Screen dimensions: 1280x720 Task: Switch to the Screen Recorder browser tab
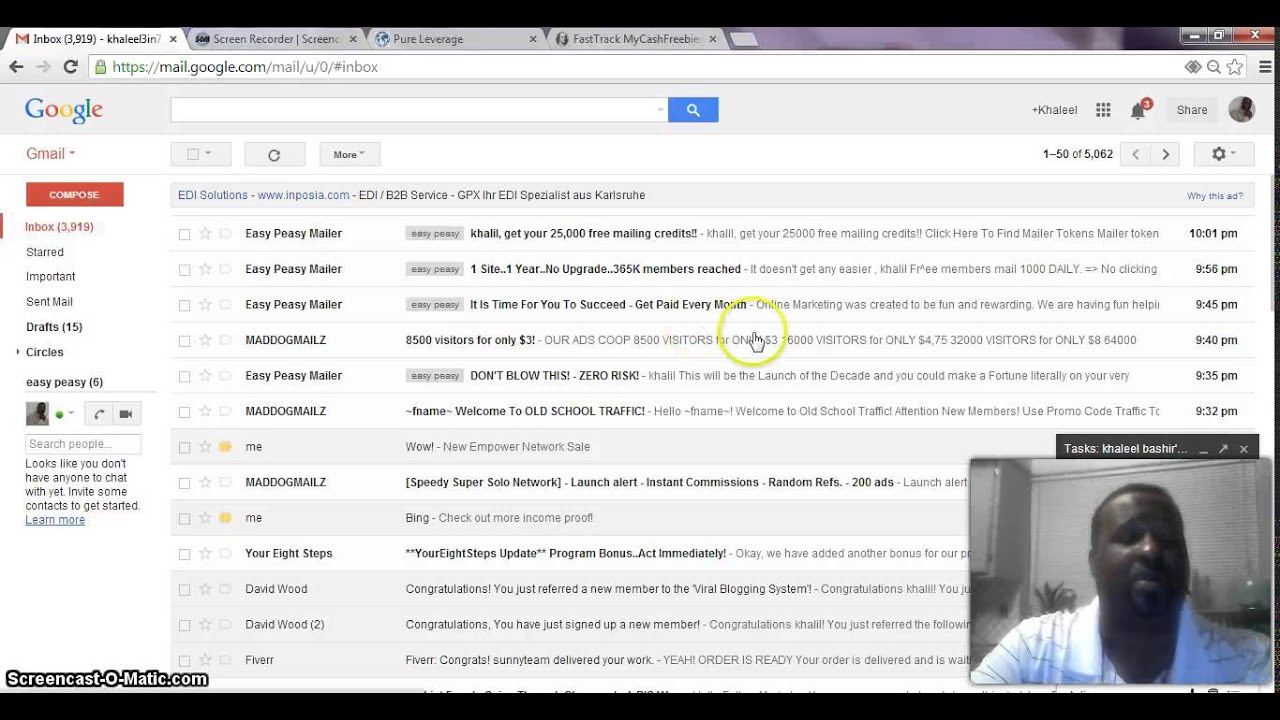click(x=276, y=39)
